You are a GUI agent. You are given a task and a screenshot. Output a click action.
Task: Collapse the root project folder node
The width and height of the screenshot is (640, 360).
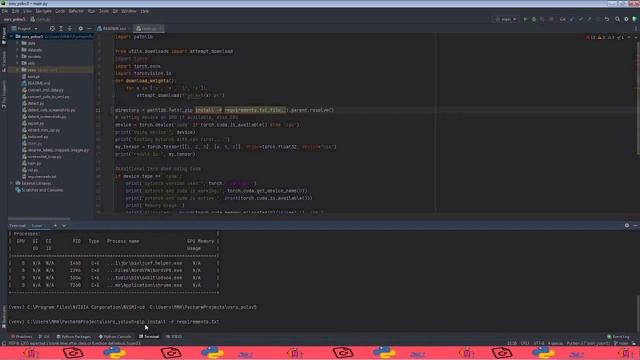tap(11, 36)
